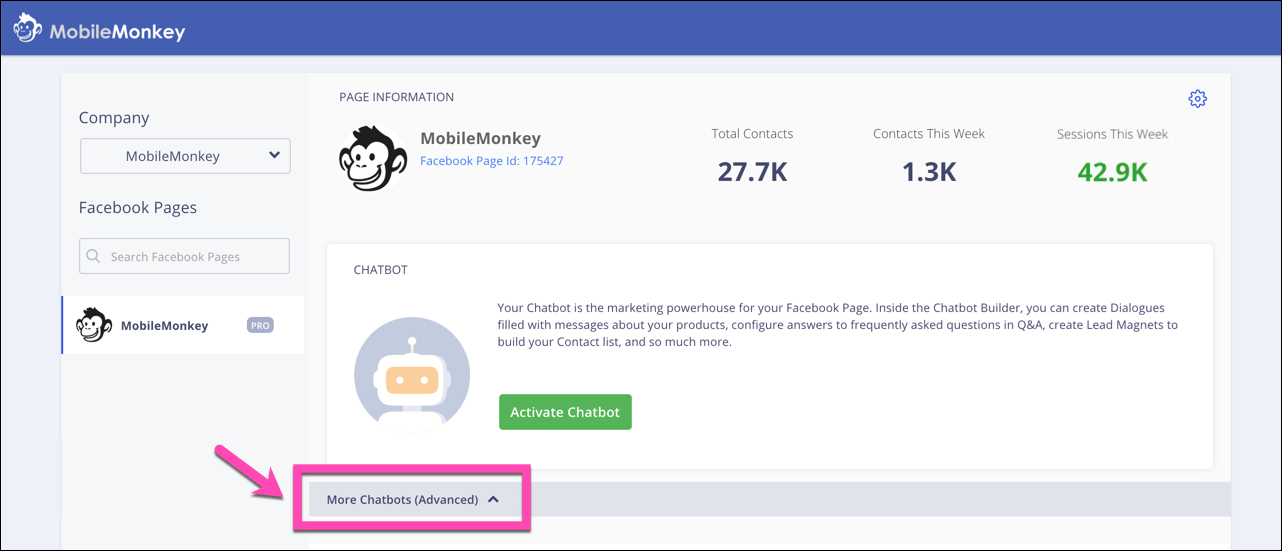Click the Sessions This Week label
This screenshot has height=551, width=1282.
pyautogui.click(x=1112, y=133)
